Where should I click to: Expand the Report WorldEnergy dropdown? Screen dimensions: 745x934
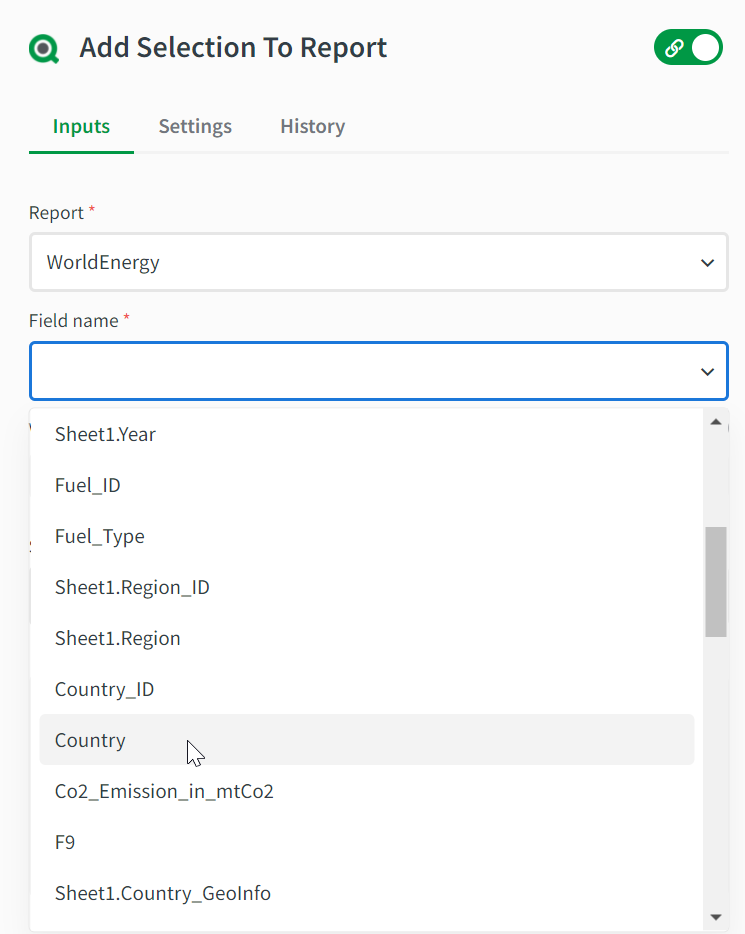[x=378, y=263]
